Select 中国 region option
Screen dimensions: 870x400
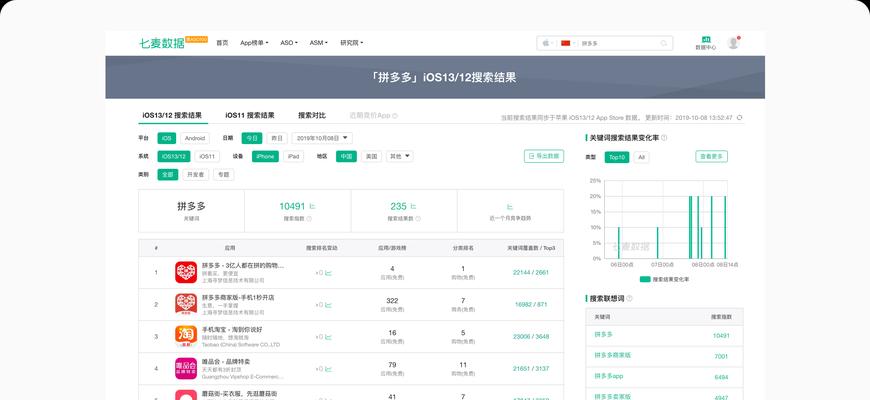(346, 156)
